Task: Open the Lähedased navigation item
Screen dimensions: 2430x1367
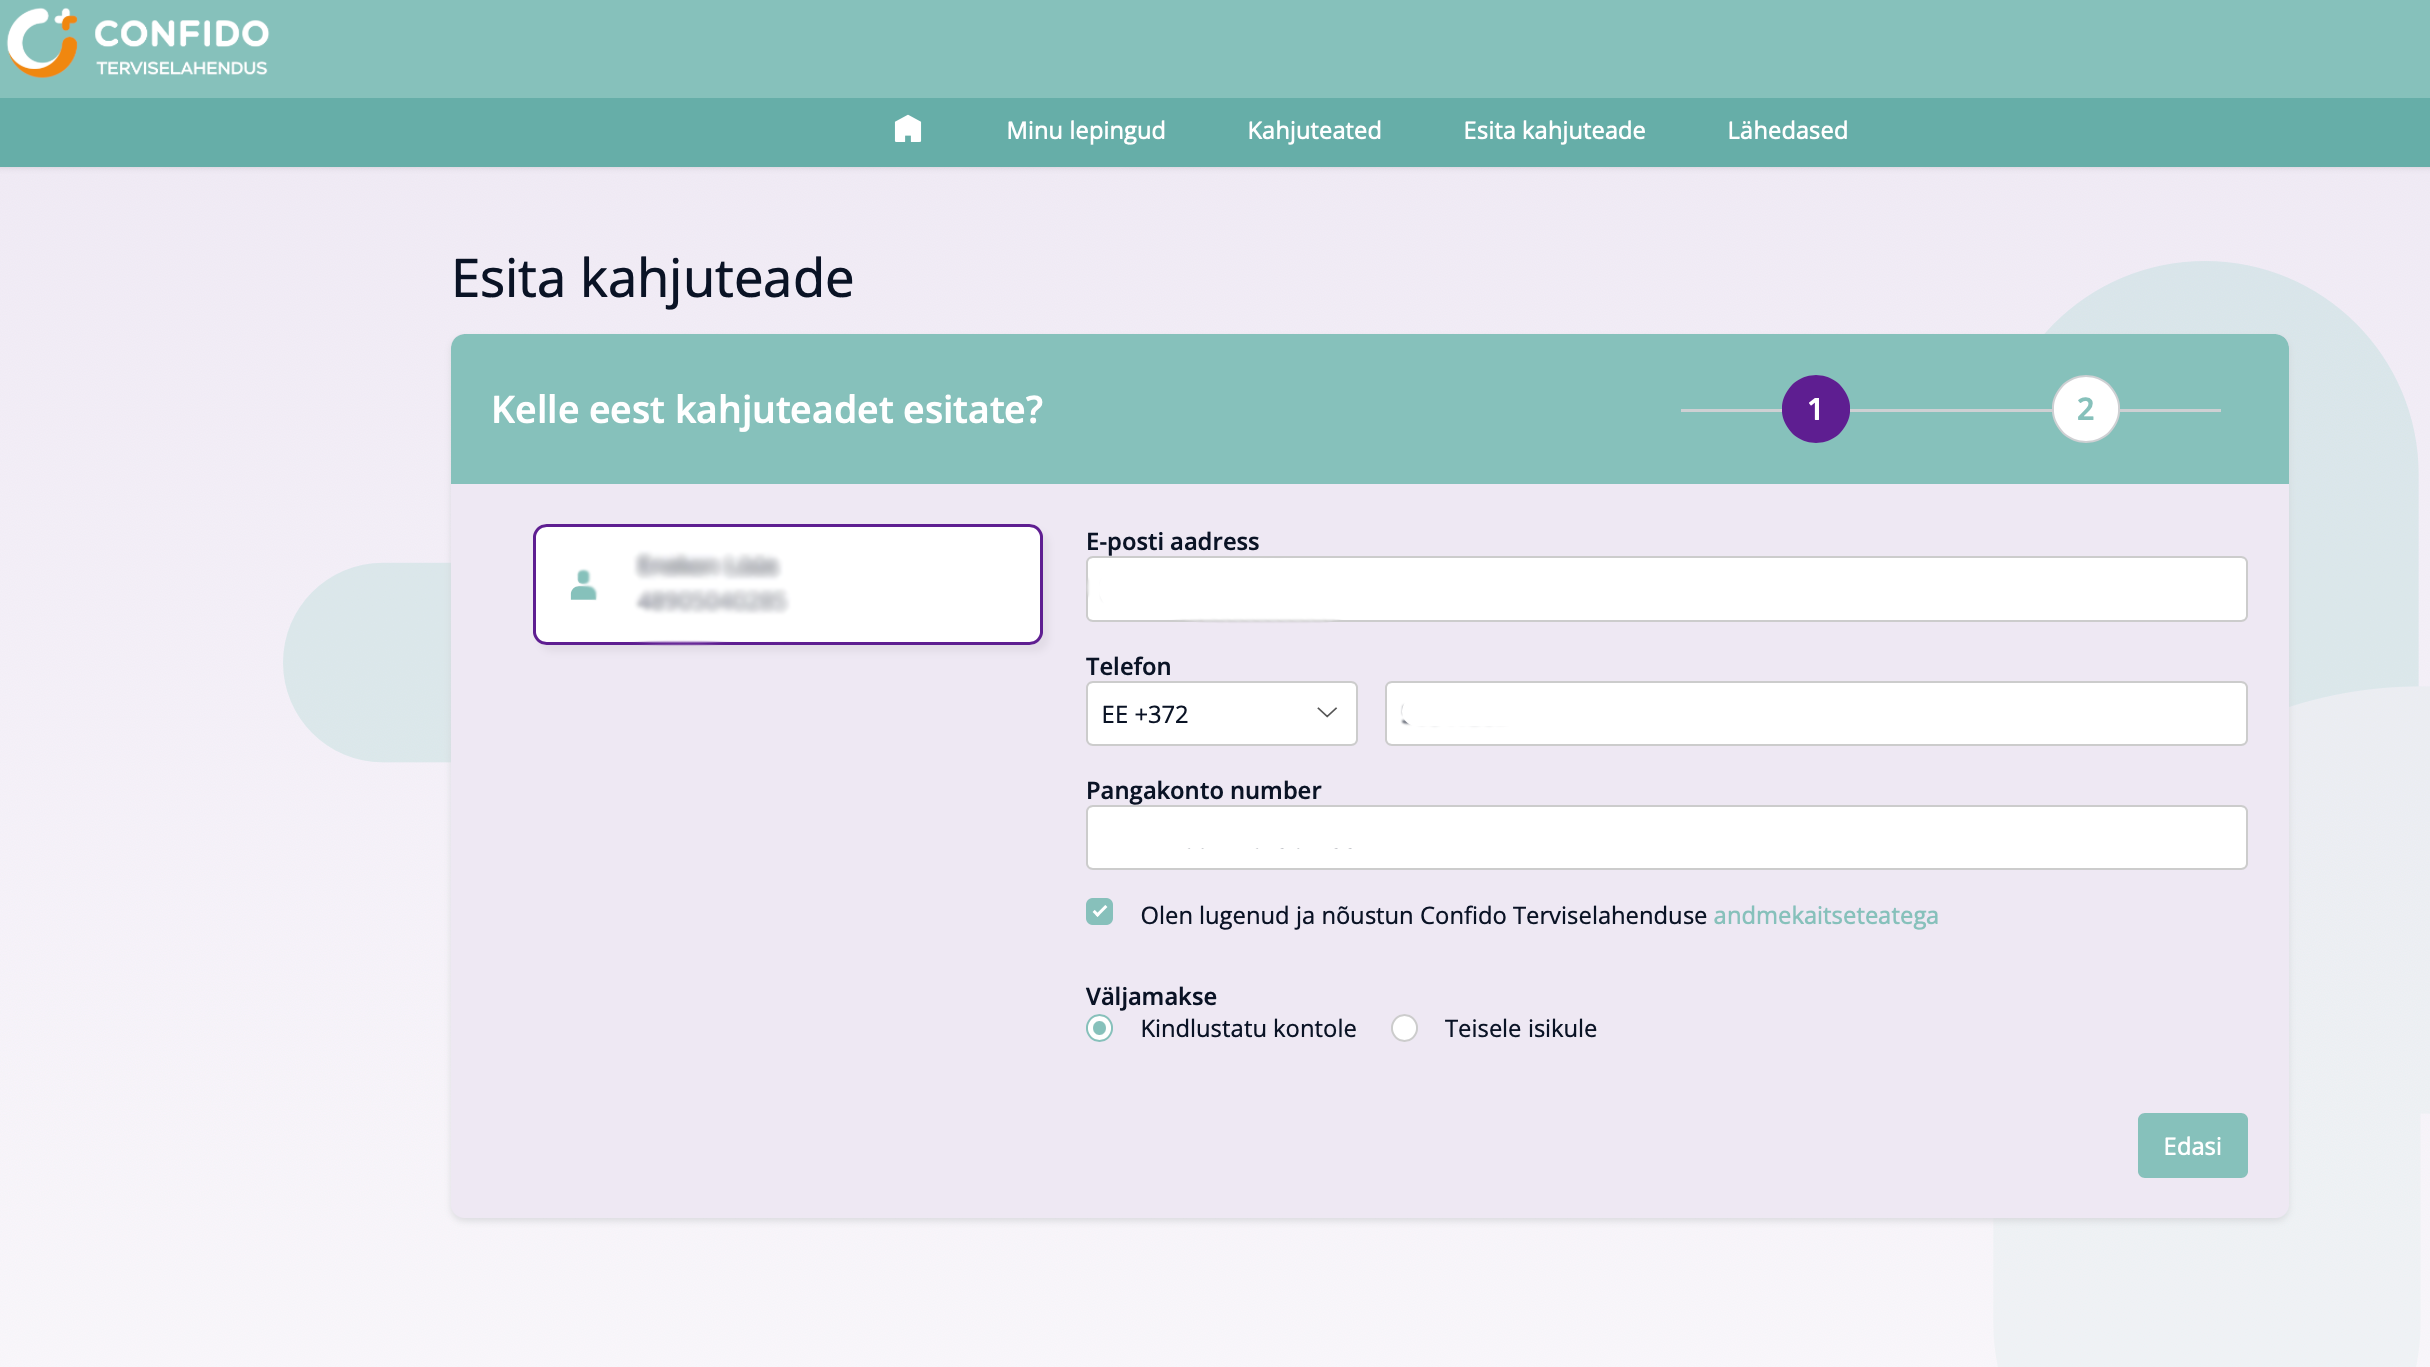Action: pos(1786,130)
